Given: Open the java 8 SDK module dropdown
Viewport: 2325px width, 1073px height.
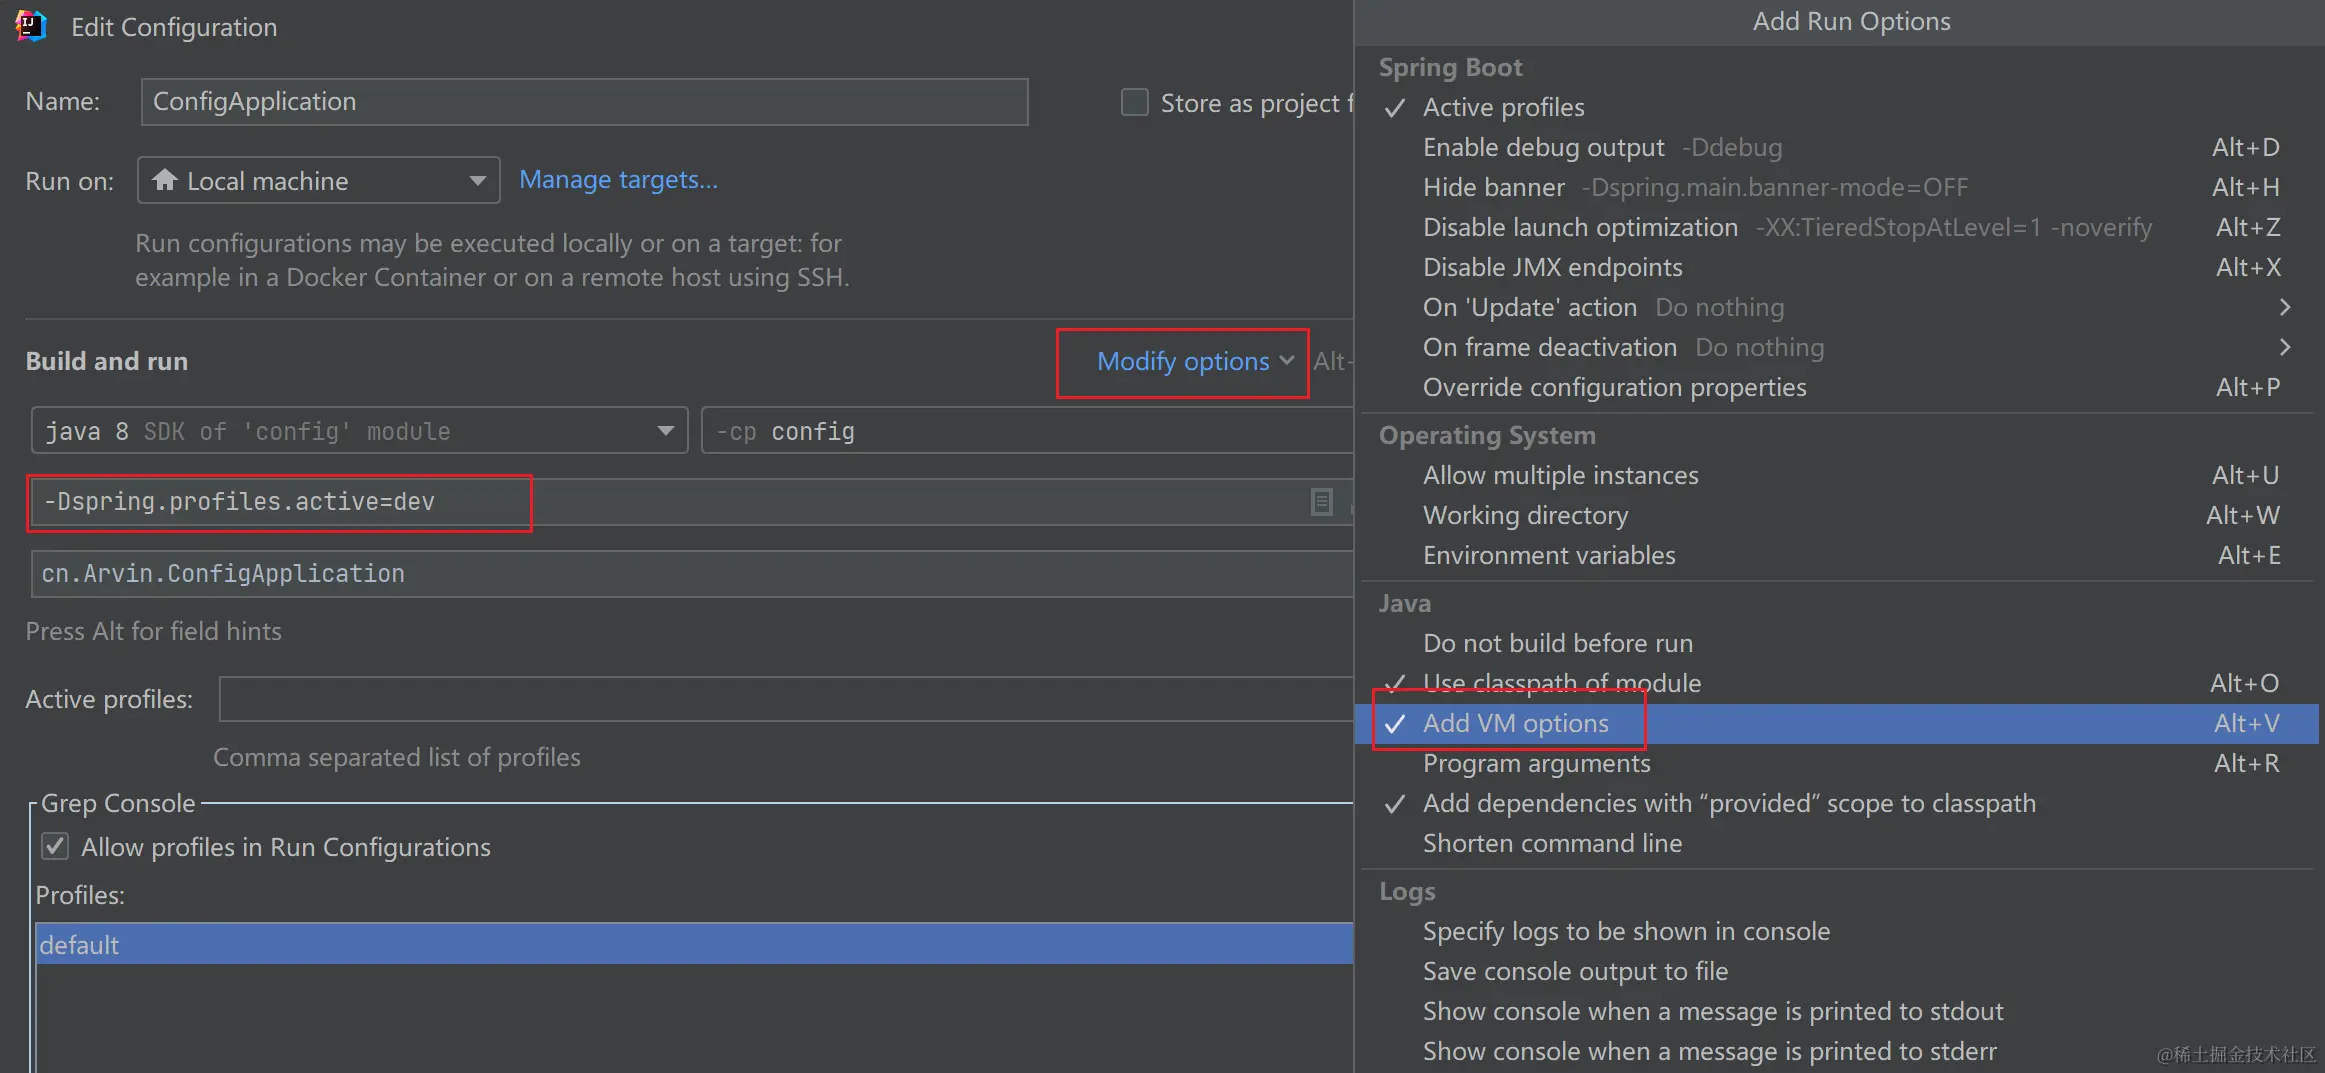Looking at the screenshot, I should pyautogui.click(x=359, y=431).
